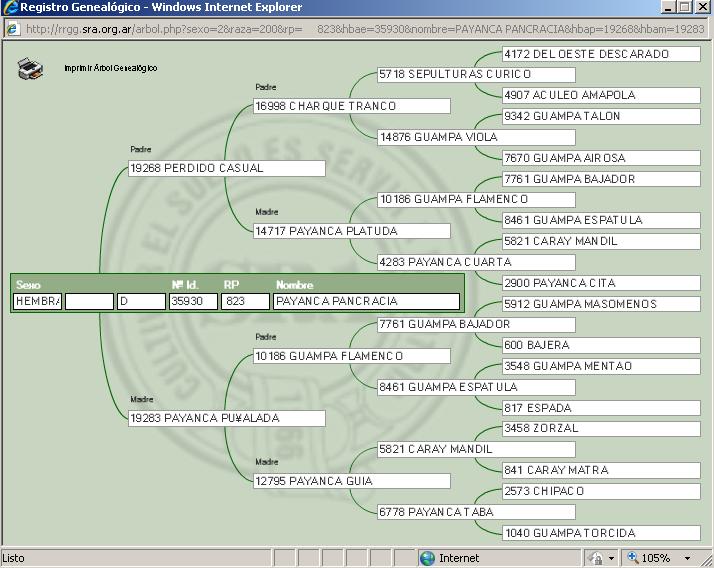Click ancestor 4172 DEL OESTE DESCARADO

[x=600, y=54]
